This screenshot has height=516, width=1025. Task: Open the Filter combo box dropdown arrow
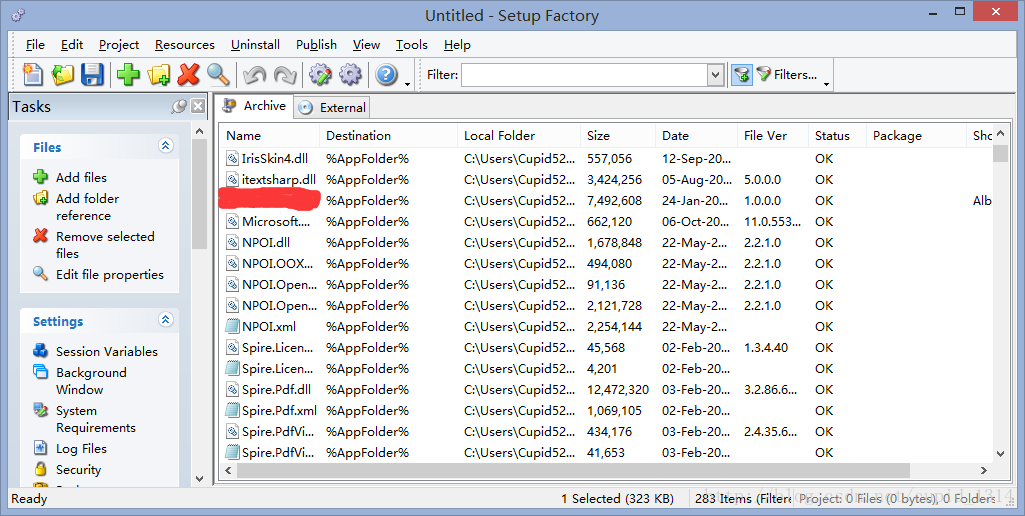click(x=715, y=75)
